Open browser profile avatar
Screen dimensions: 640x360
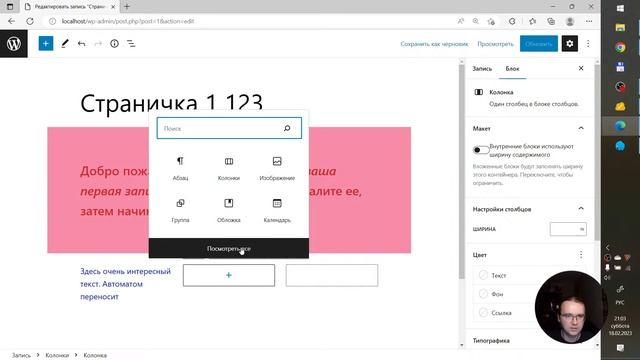click(570, 21)
